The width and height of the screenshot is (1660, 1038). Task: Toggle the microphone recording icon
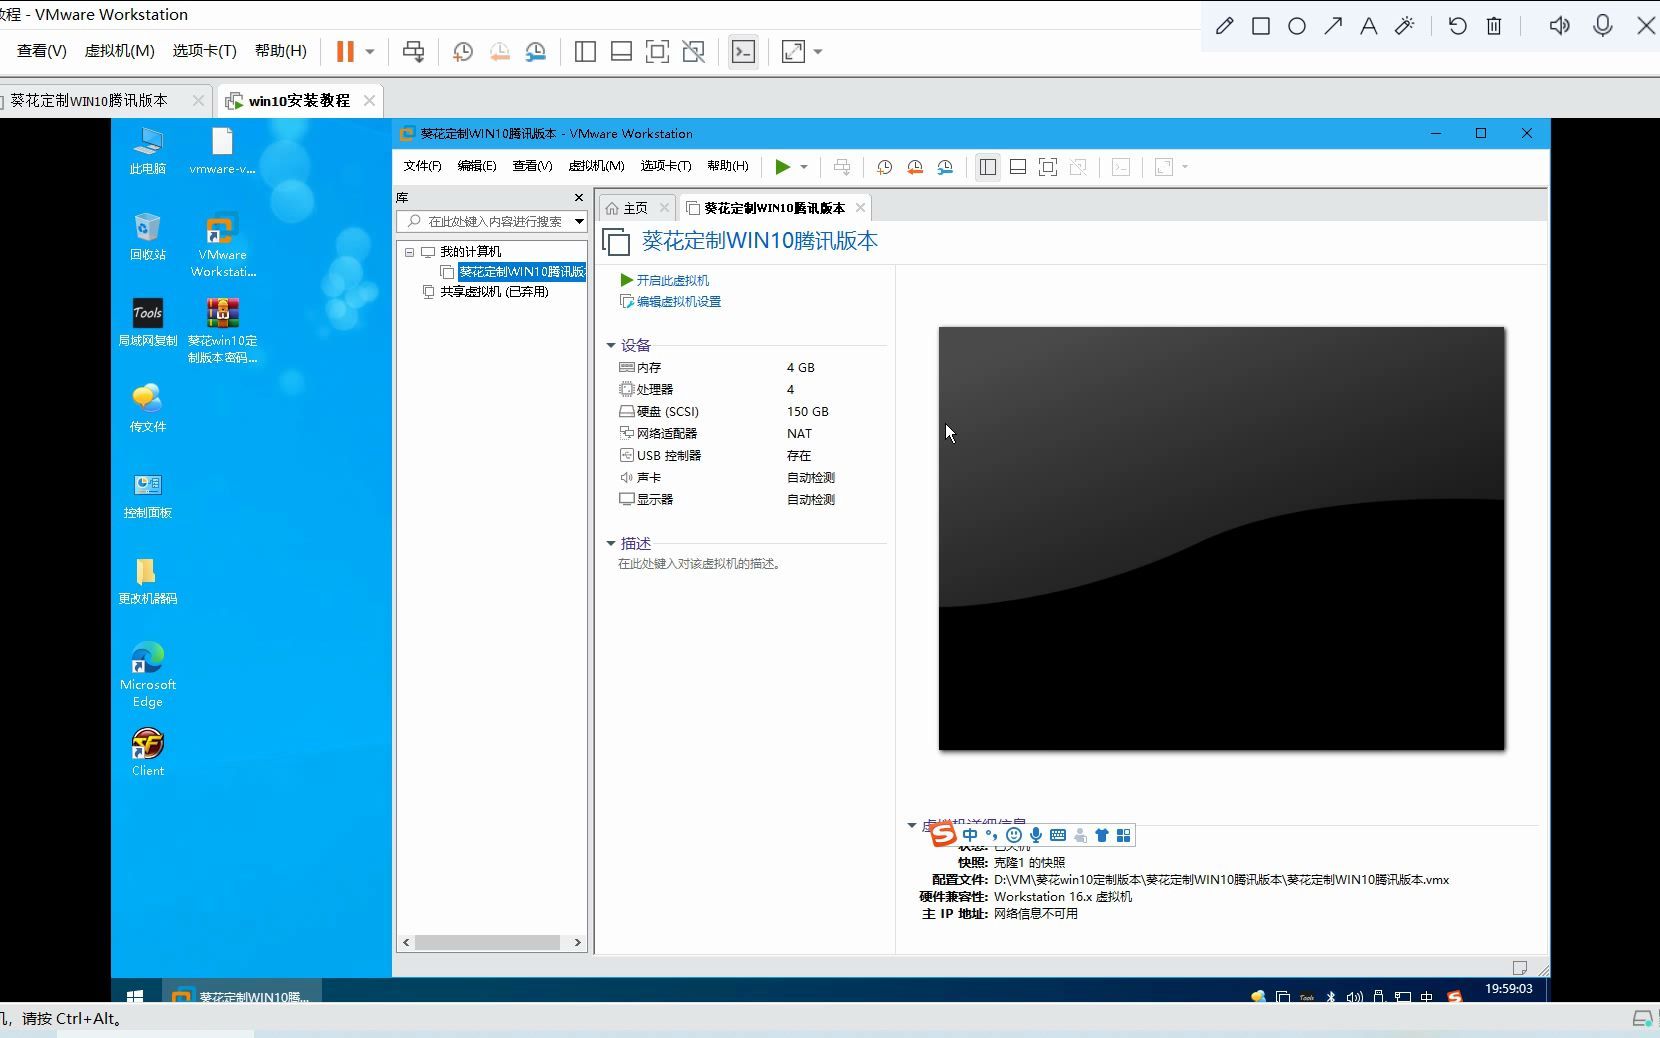(x=1603, y=26)
